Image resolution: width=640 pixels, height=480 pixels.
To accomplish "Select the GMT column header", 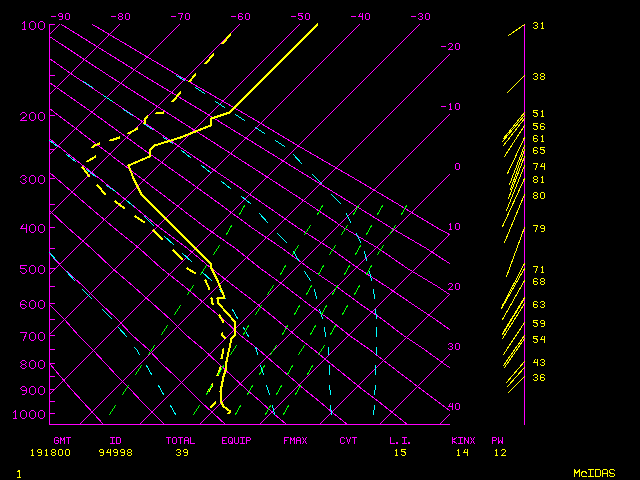I will pos(62,440).
